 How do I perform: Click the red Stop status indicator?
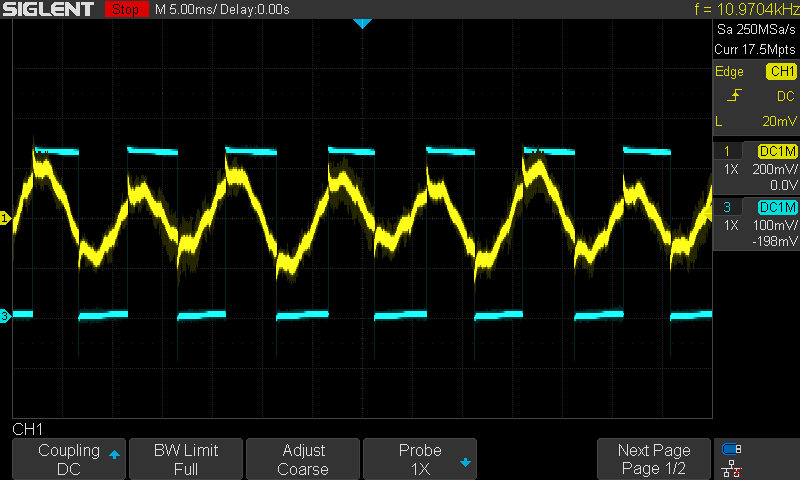(x=126, y=9)
